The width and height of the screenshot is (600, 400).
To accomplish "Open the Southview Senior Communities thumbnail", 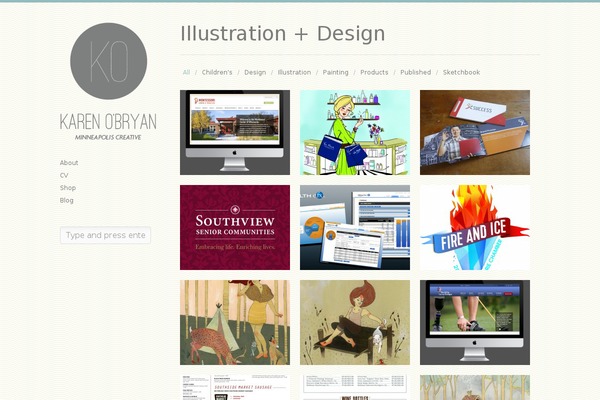I will click(235, 227).
